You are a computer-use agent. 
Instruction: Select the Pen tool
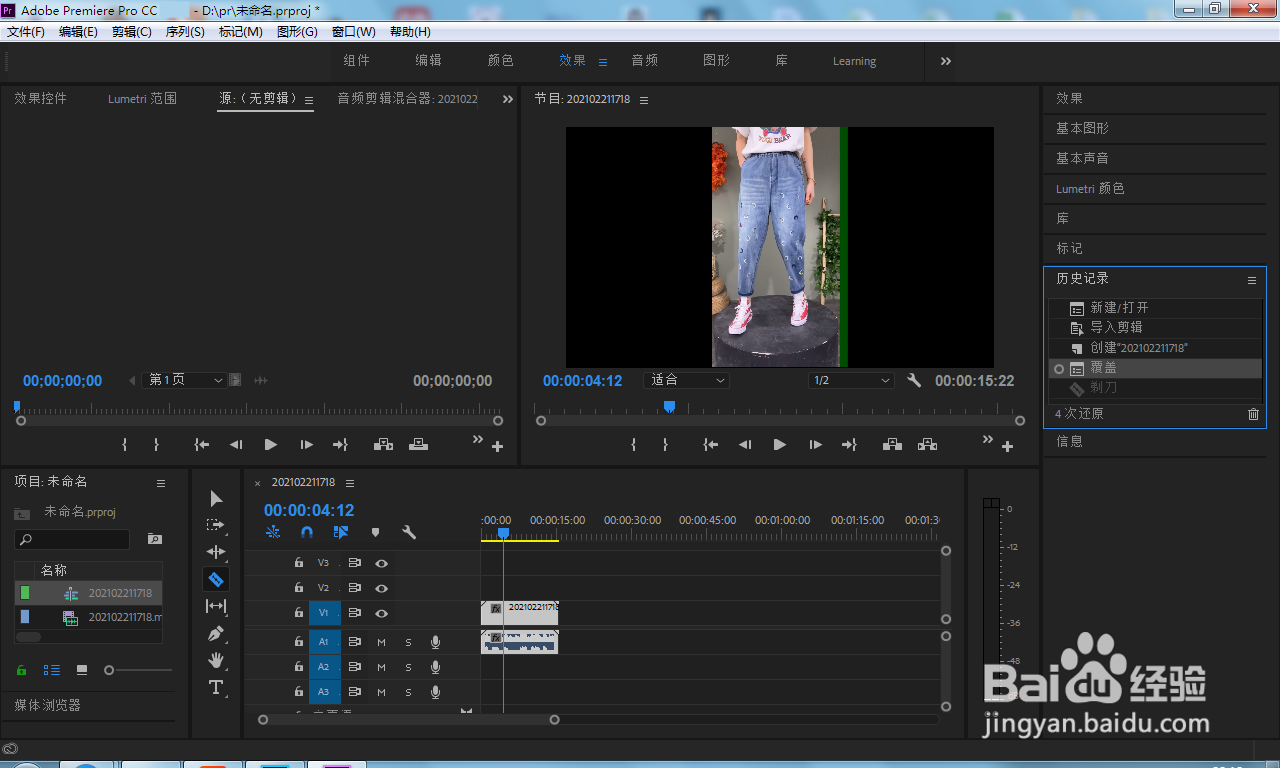pyautogui.click(x=216, y=633)
